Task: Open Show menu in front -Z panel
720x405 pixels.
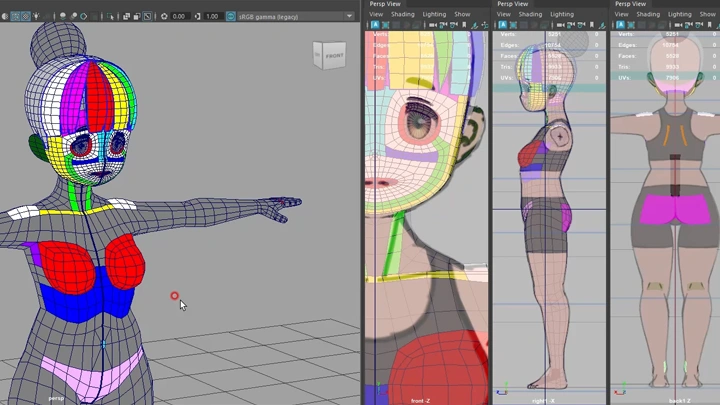Action: pos(462,14)
